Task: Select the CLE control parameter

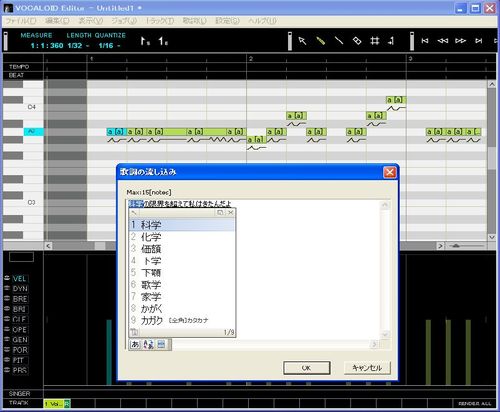Action: 20,319
